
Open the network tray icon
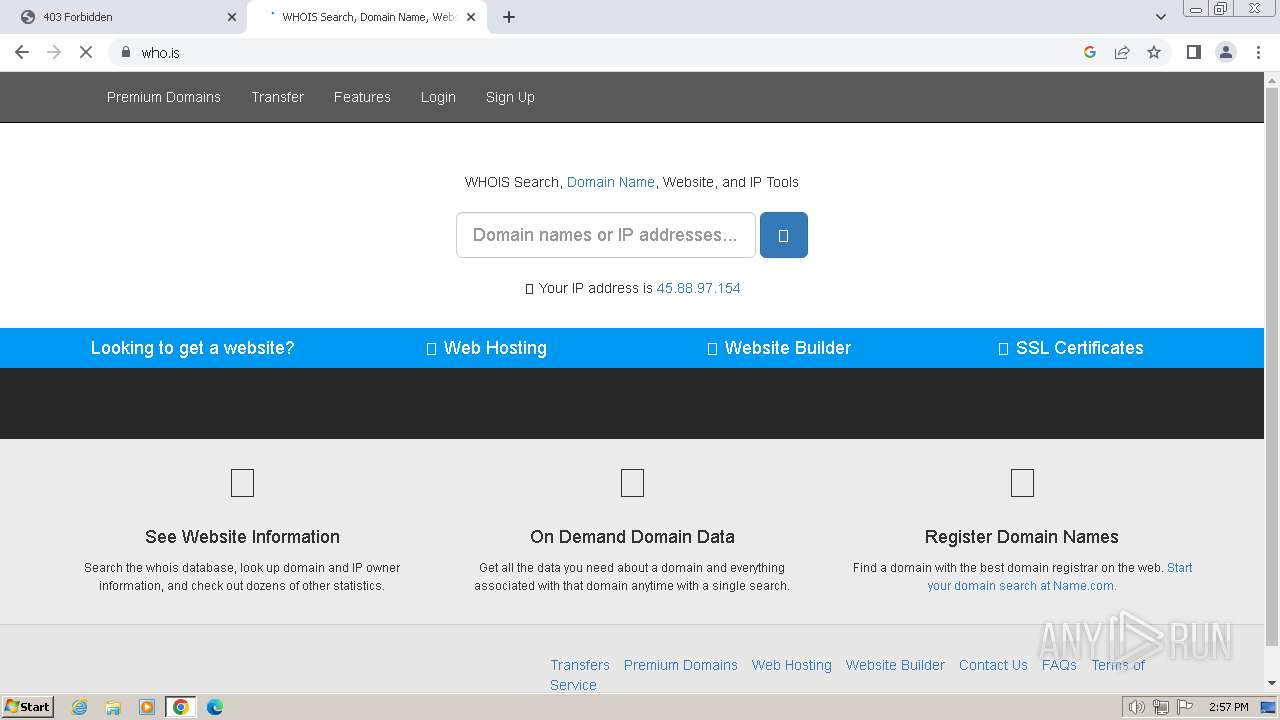pyautogui.click(x=1161, y=707)
